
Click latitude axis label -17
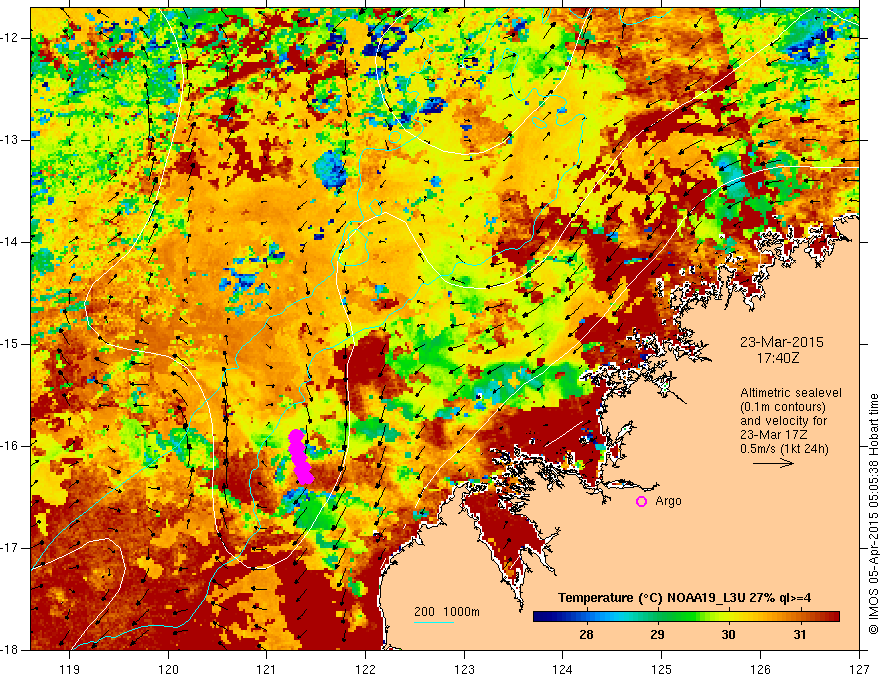click(10, 548)
